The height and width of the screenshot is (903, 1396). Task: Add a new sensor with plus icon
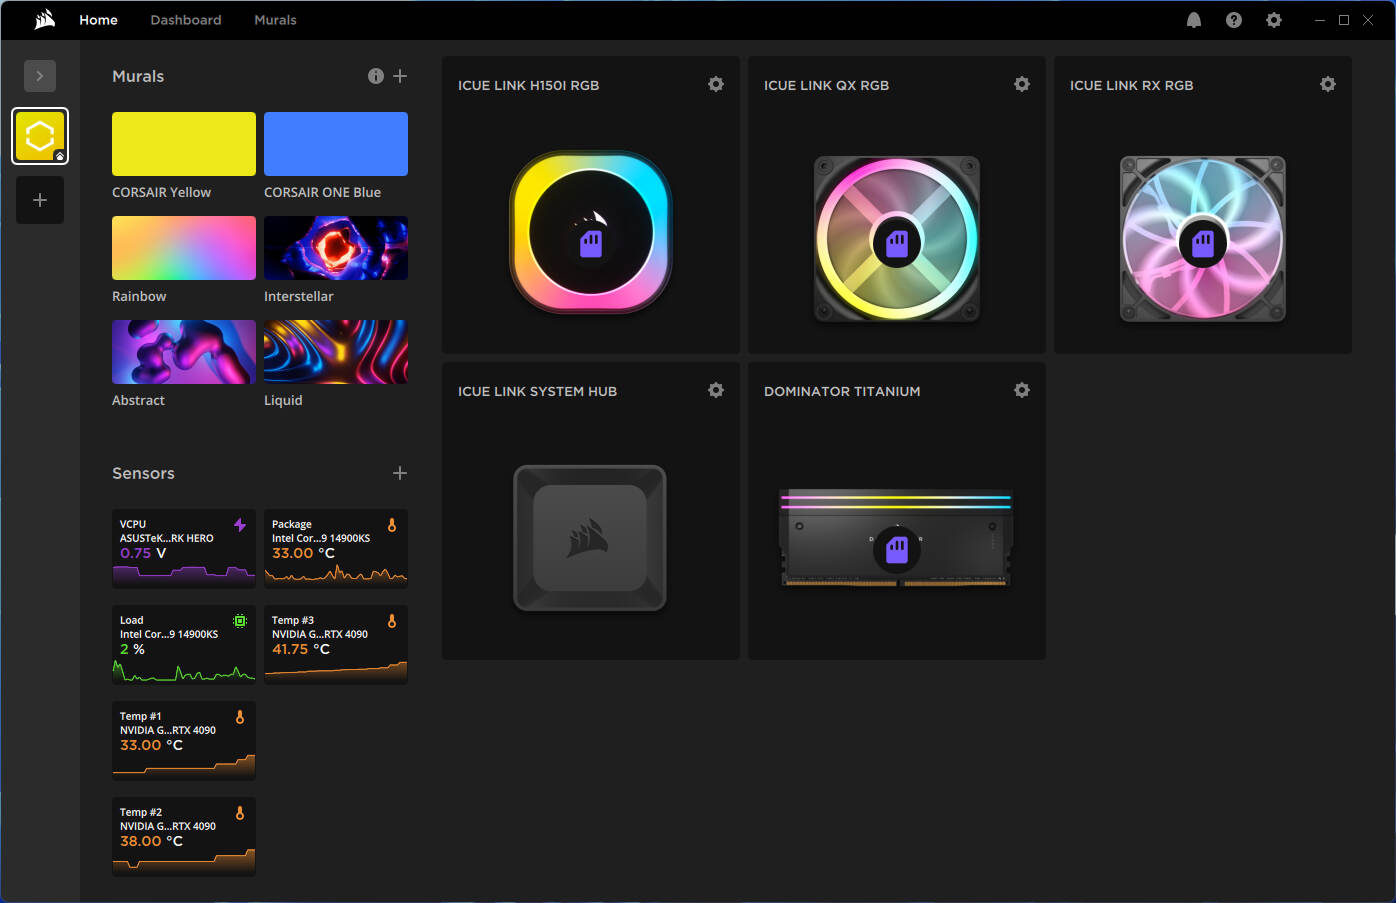pyautogui.click(x=400, y=473)
